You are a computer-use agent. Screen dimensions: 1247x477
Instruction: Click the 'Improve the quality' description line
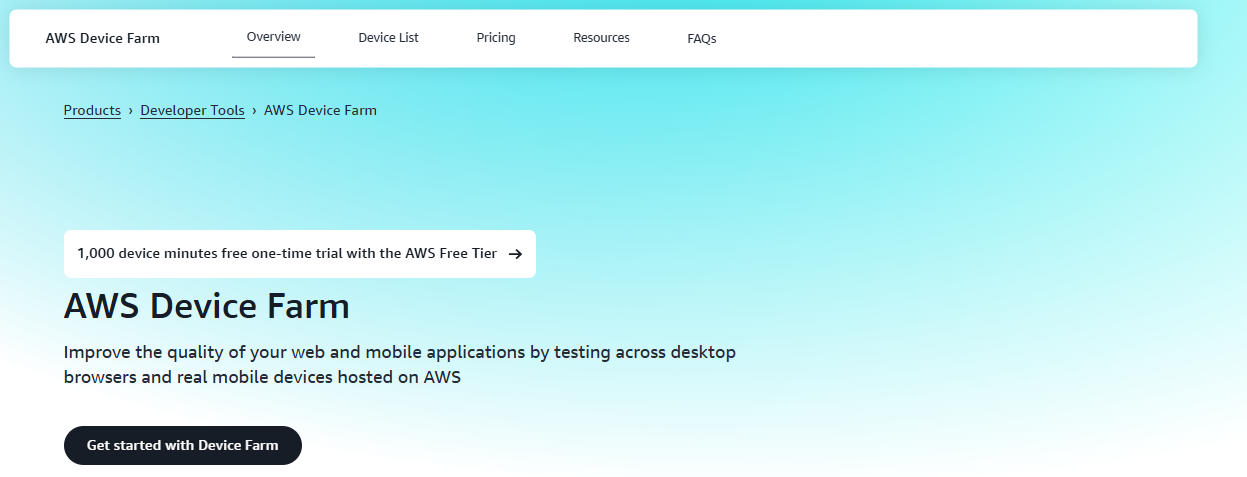[x=399, y=353]
